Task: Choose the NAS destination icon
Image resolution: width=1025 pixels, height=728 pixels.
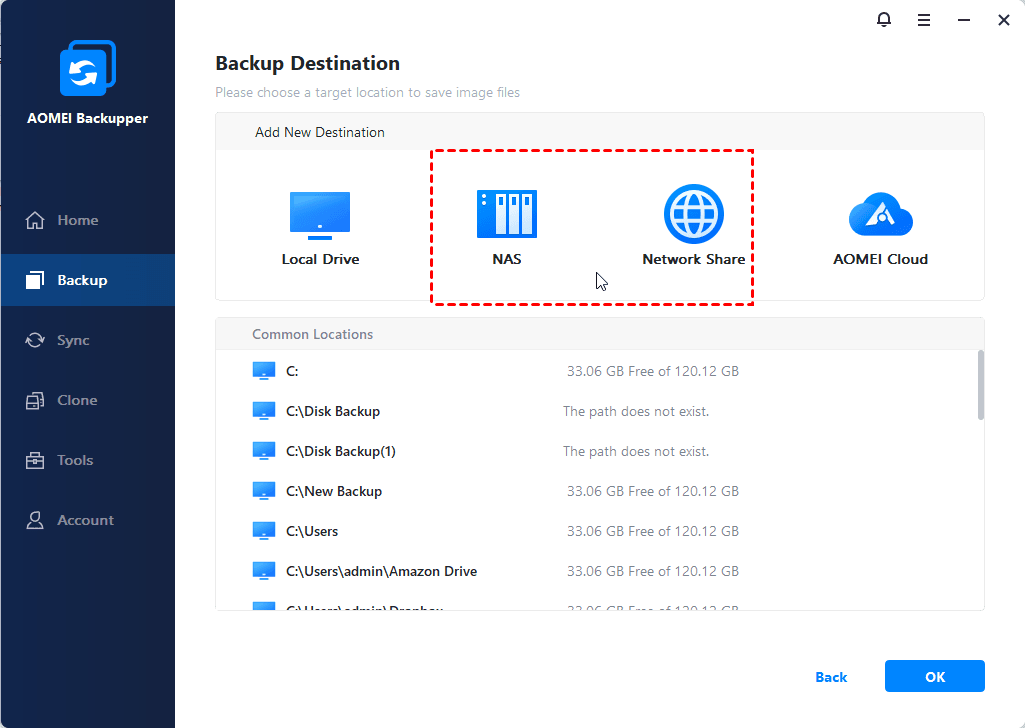Action: coord(506,214)
